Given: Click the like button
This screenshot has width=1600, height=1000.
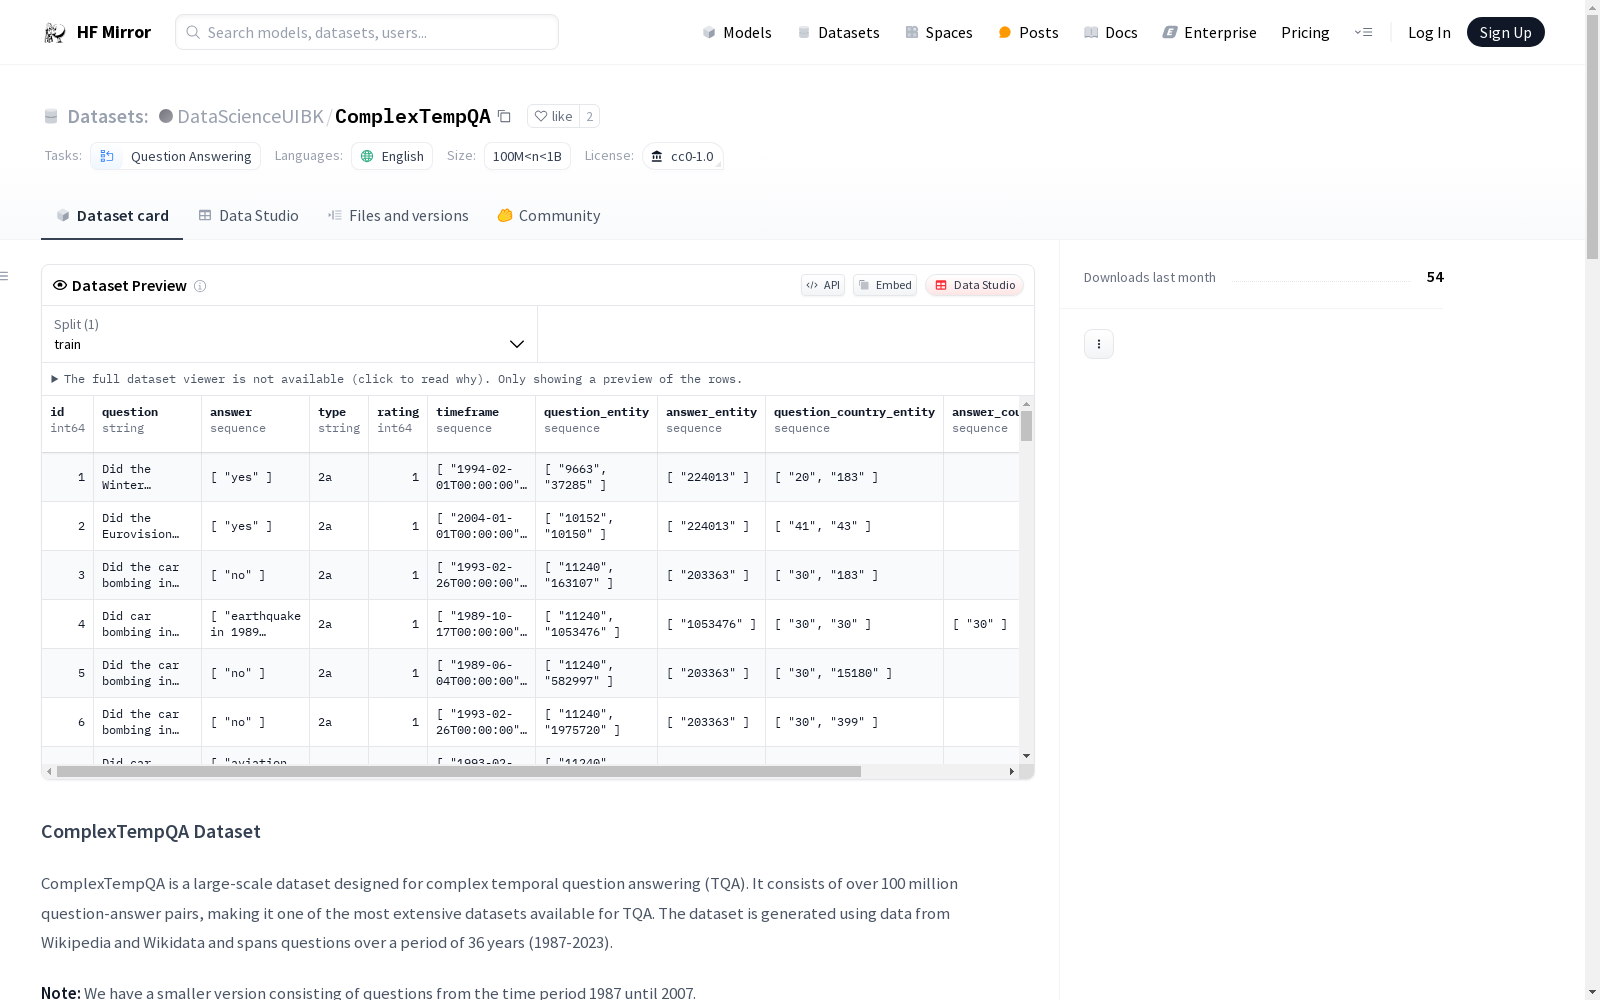Looking at the screenshot, I should tap(553, 116).
